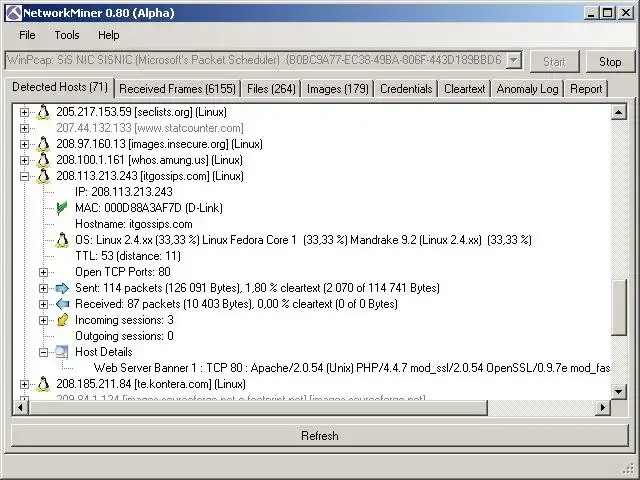
Task: Click penguin icon next to 208.185.211.84 te.kontera.com
Action: coord(43,384)
